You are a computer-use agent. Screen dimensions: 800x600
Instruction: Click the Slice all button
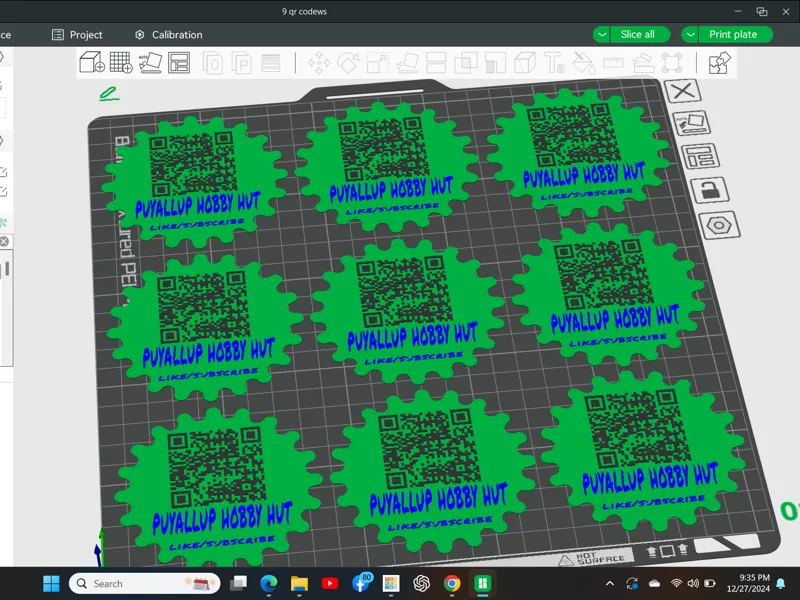click(x=637, y=34)
